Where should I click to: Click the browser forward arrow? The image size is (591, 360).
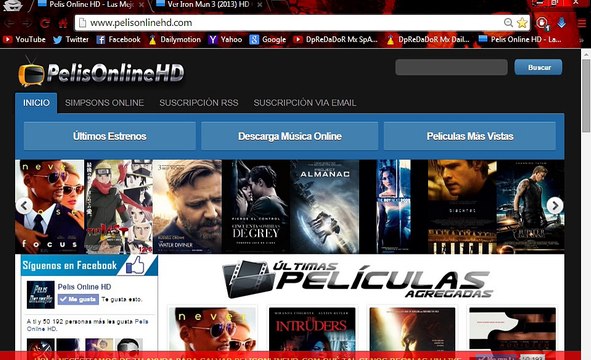coord(27,23)
